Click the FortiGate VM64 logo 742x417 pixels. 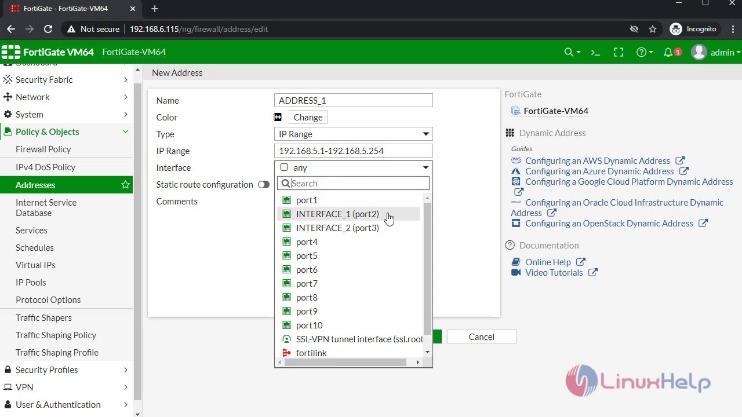pos(47,52)
